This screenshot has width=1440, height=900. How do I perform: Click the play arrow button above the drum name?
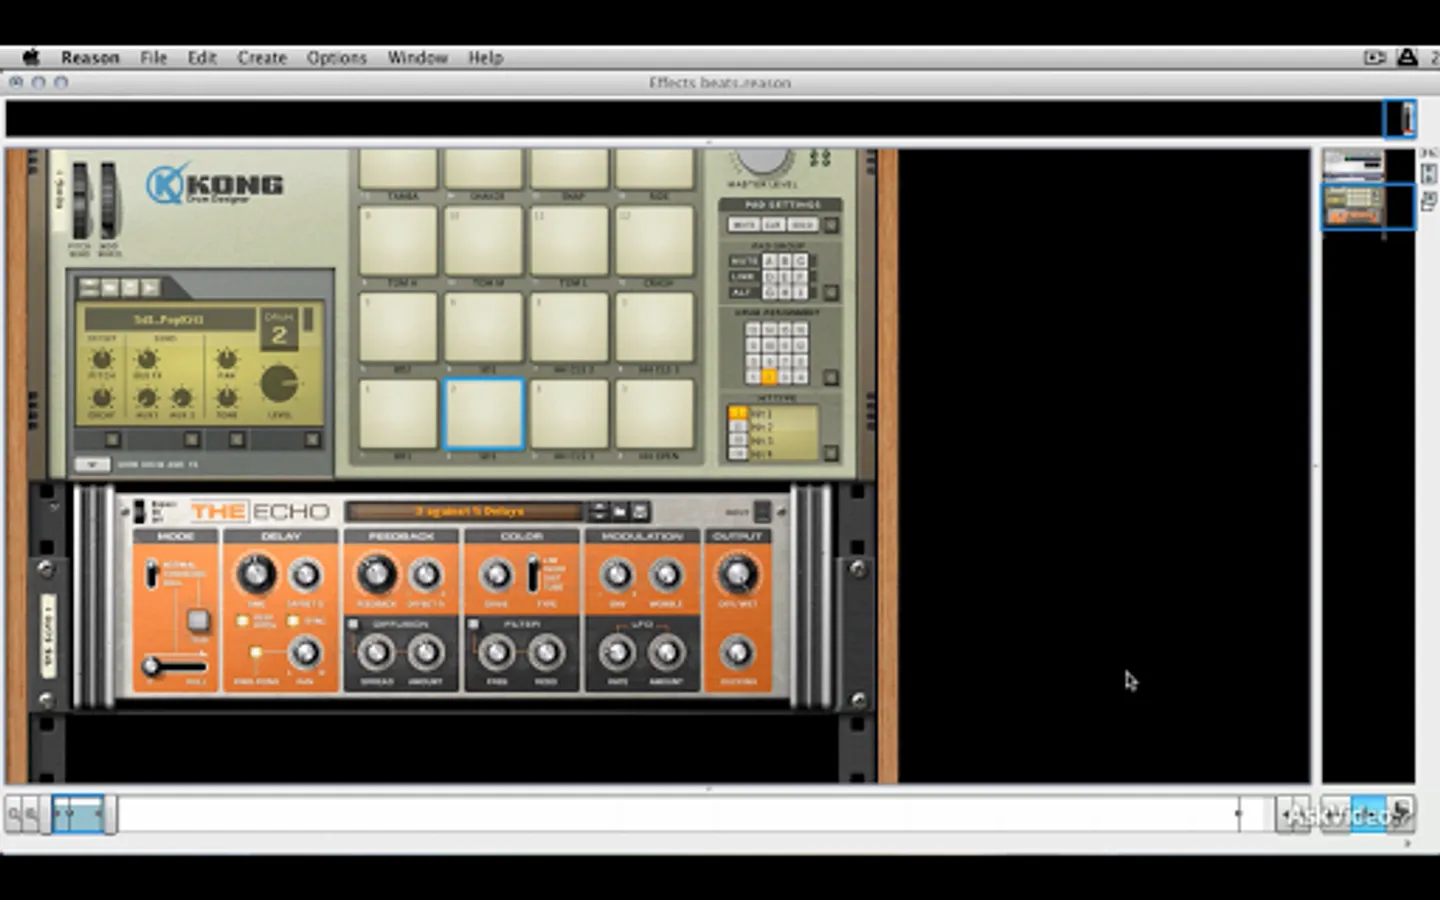[x=149, y=288]
